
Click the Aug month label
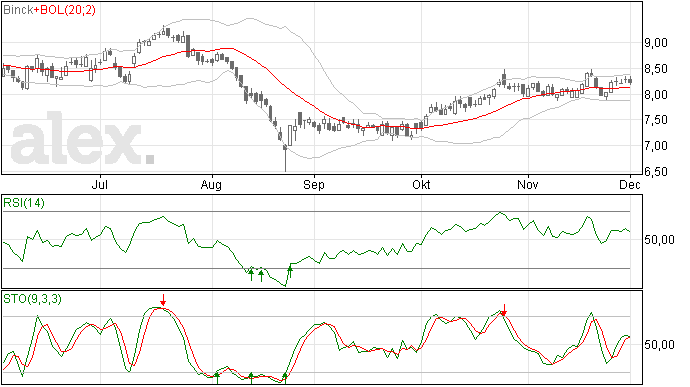211,185
